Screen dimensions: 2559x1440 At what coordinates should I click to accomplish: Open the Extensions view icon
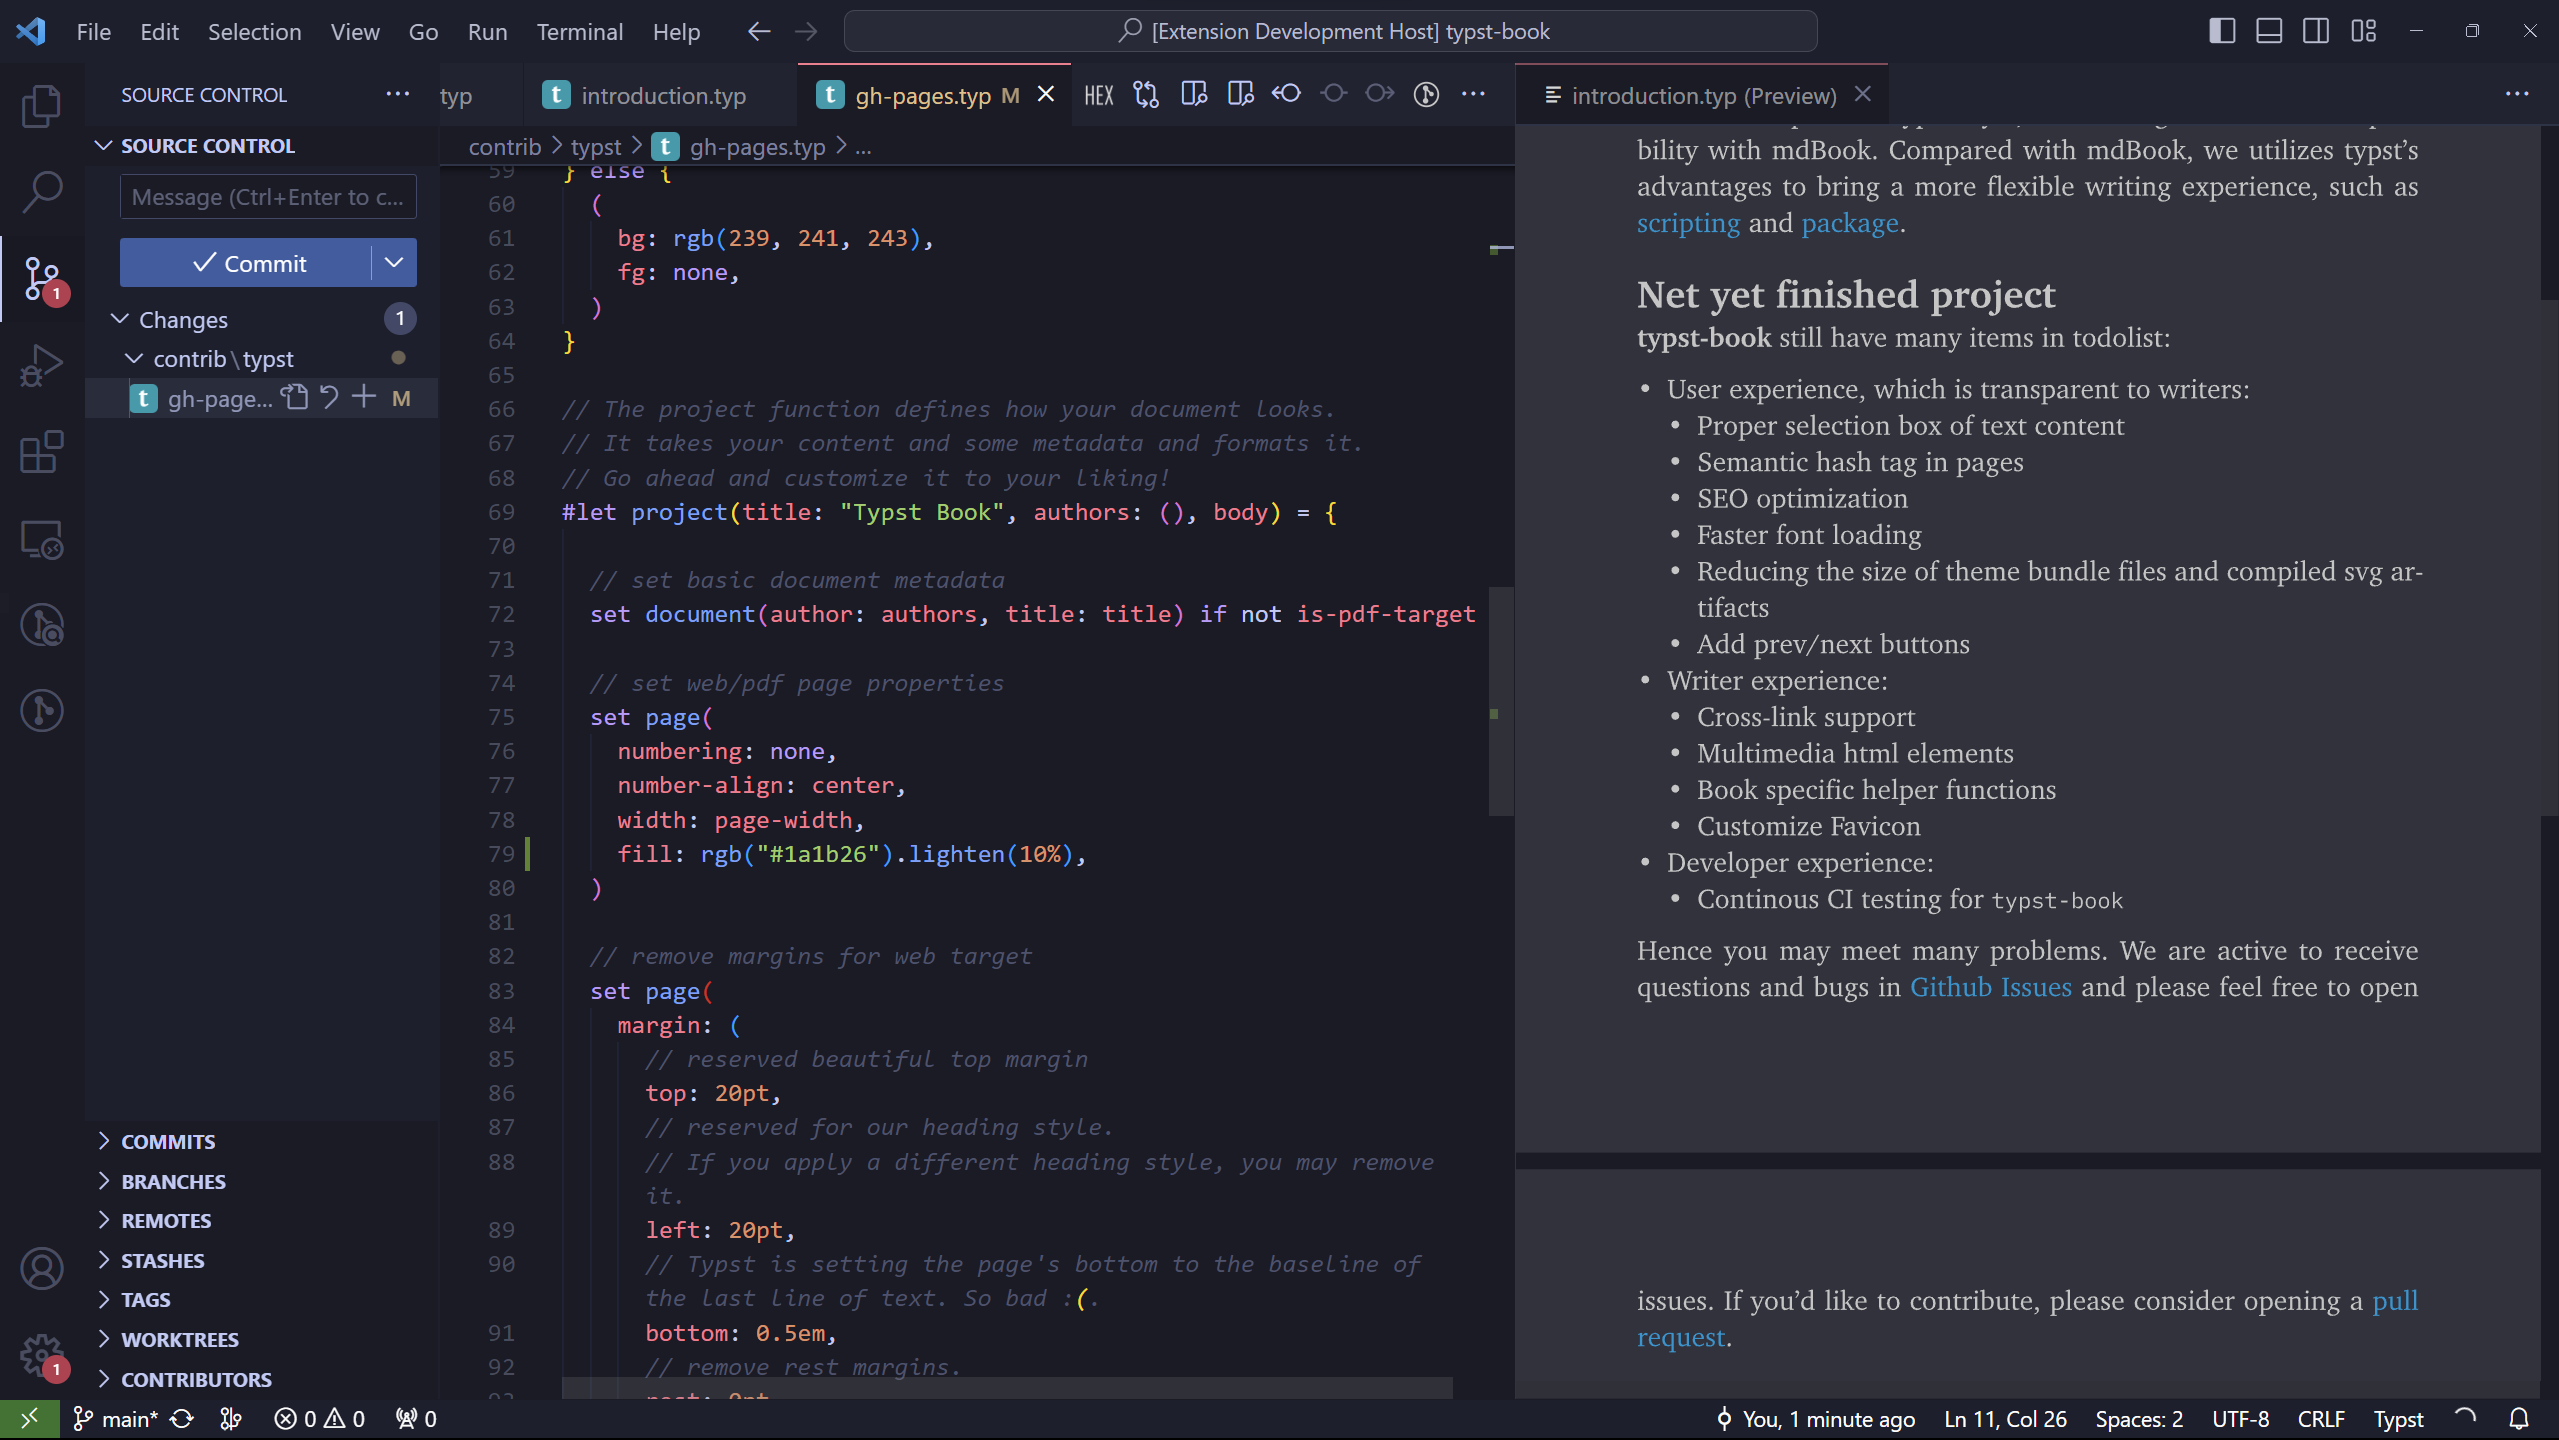[x=42, y=452]
